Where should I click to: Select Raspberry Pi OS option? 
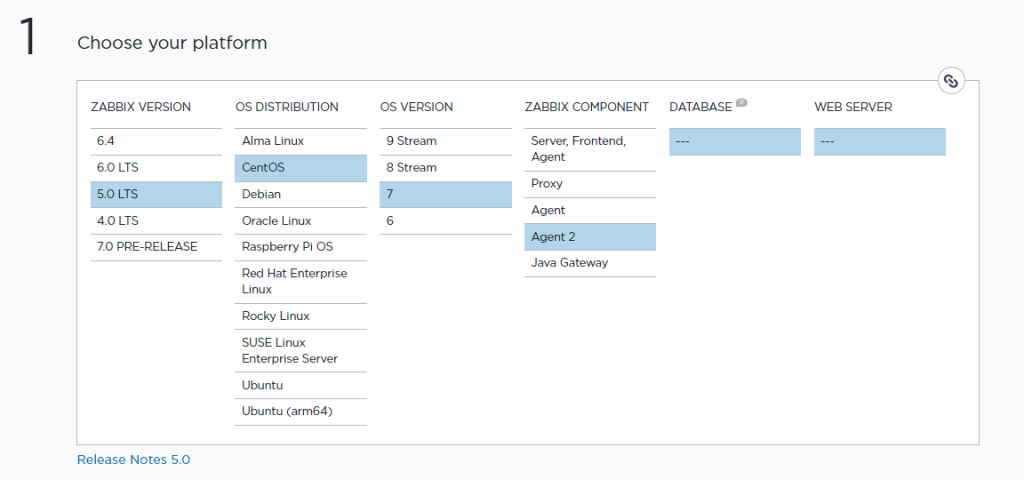(x=300, y=246)
